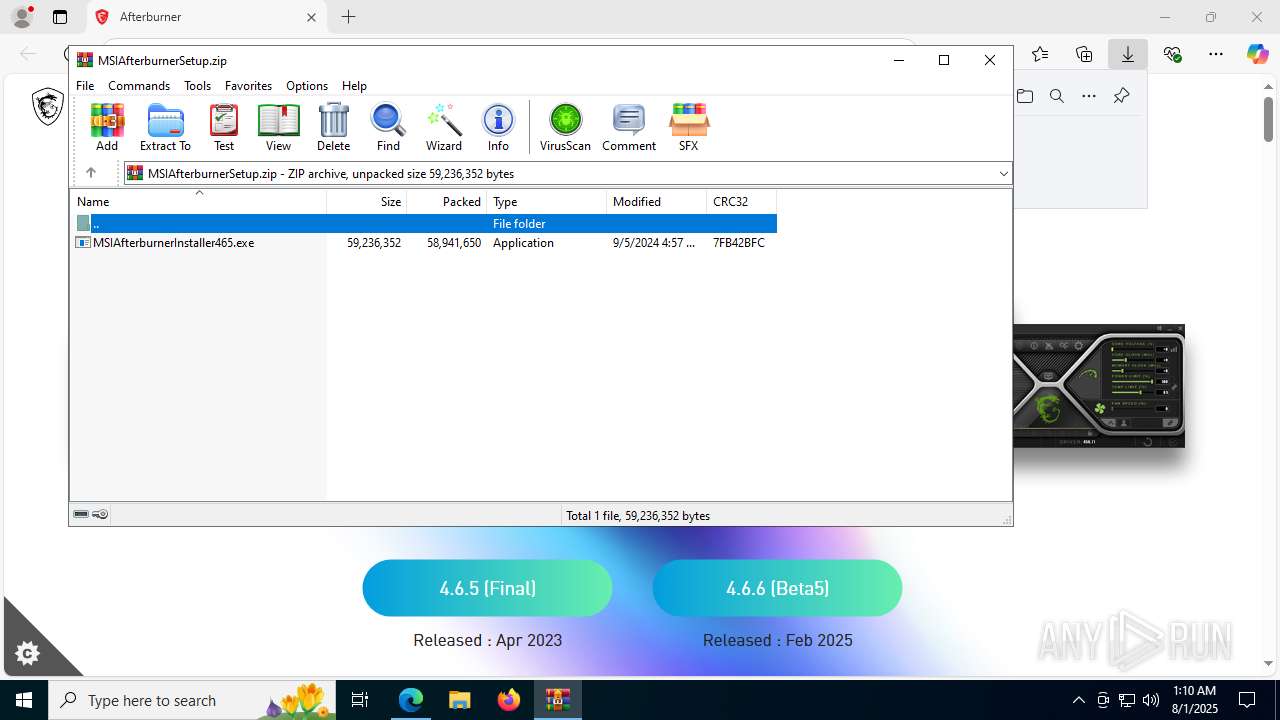Open the Find tool
Viewport: 1280px width, 720px height.
(x=388, y=127)
